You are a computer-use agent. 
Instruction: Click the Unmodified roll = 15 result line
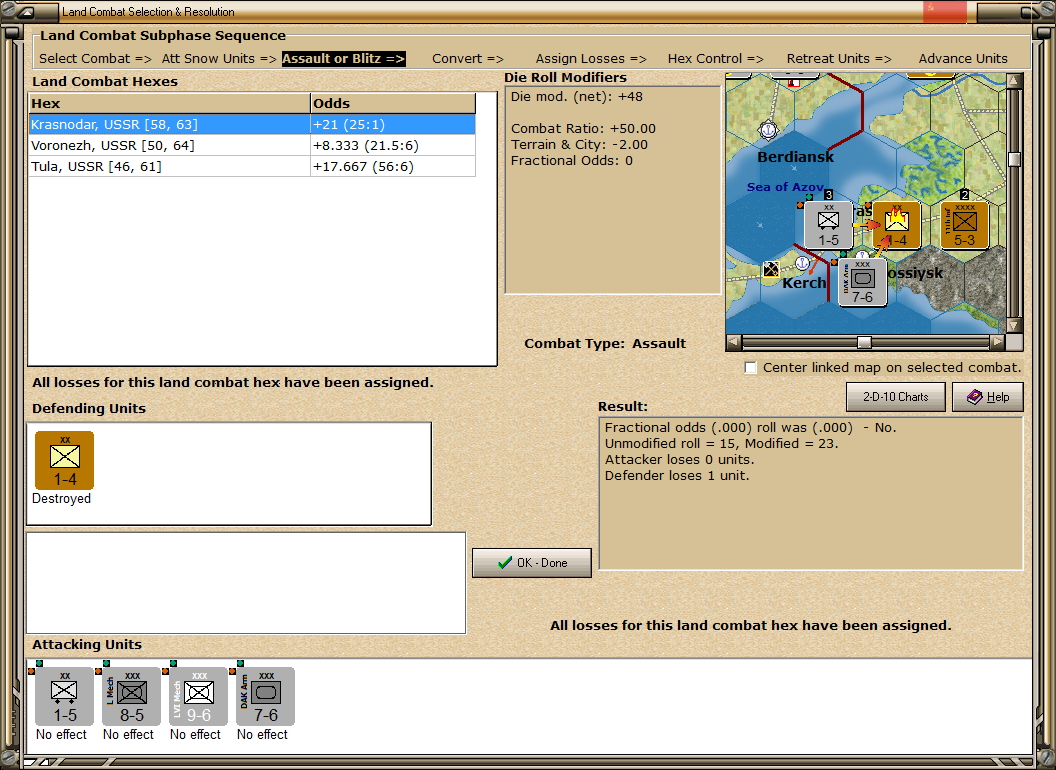tap(721, 443)
